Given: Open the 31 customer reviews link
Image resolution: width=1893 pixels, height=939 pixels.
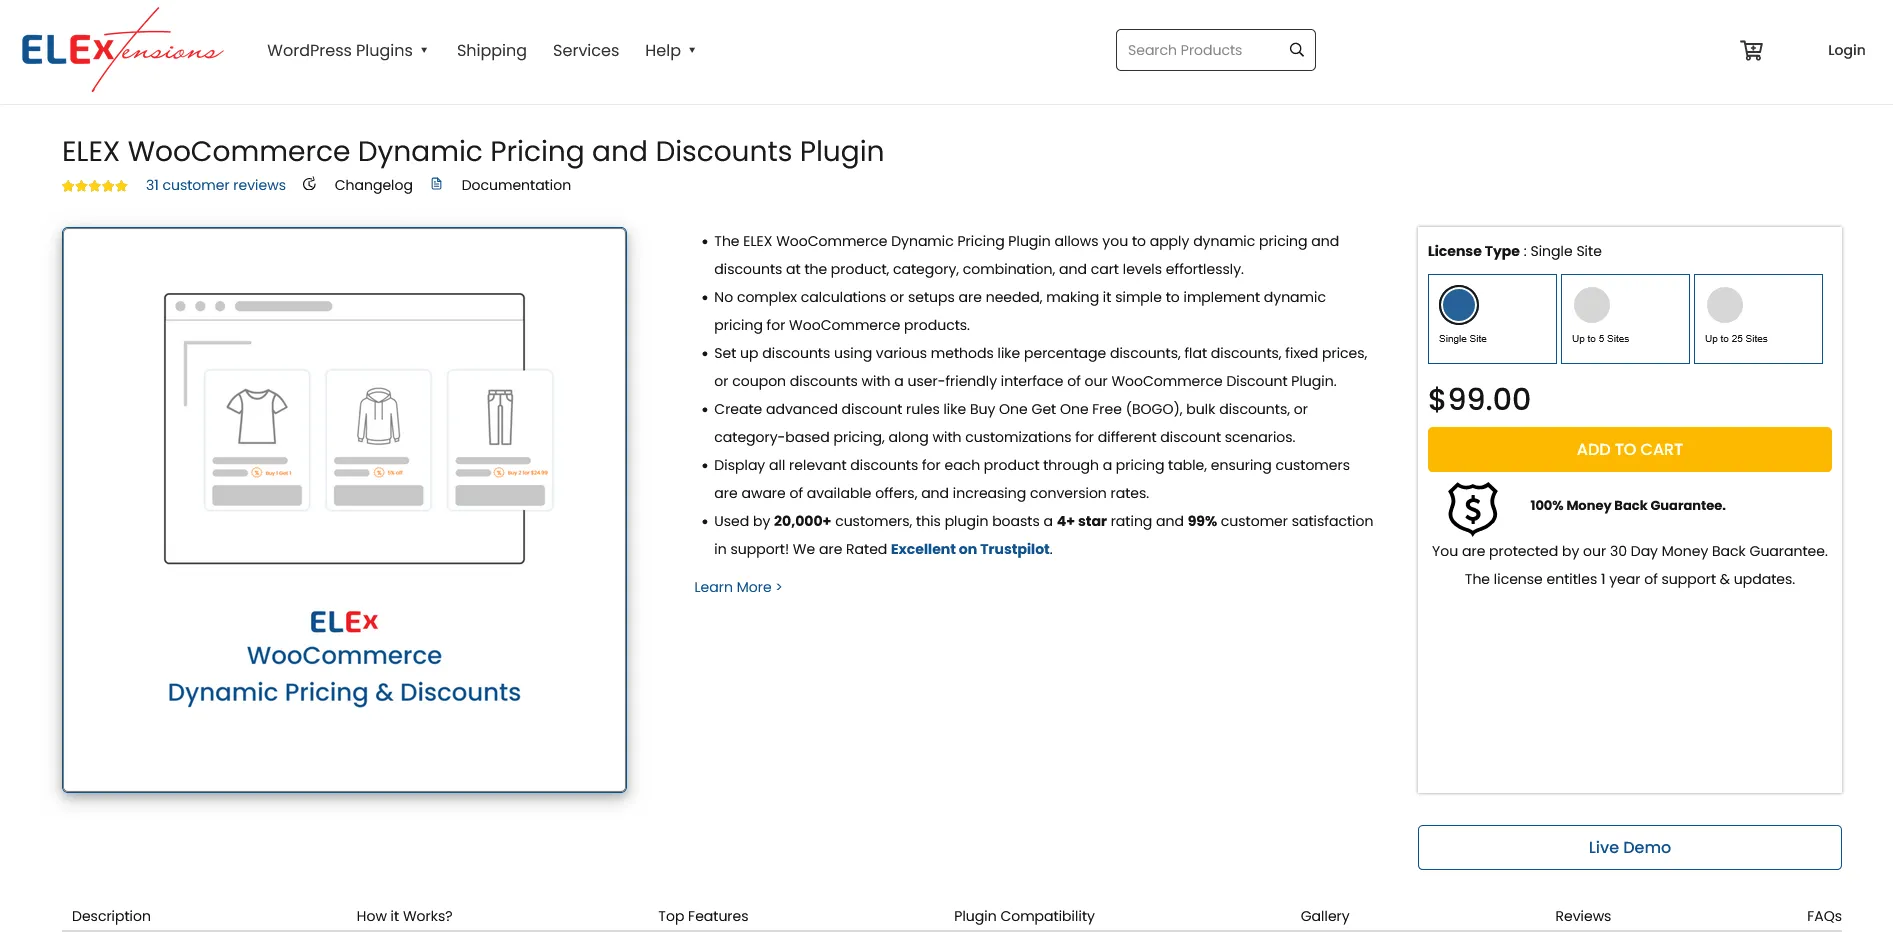Looking at the screenshot, I should click(x=216, y=185).
